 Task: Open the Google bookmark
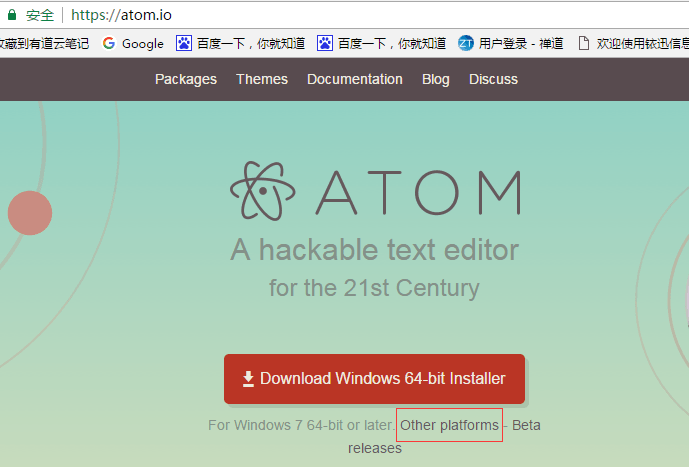(133, 43)
